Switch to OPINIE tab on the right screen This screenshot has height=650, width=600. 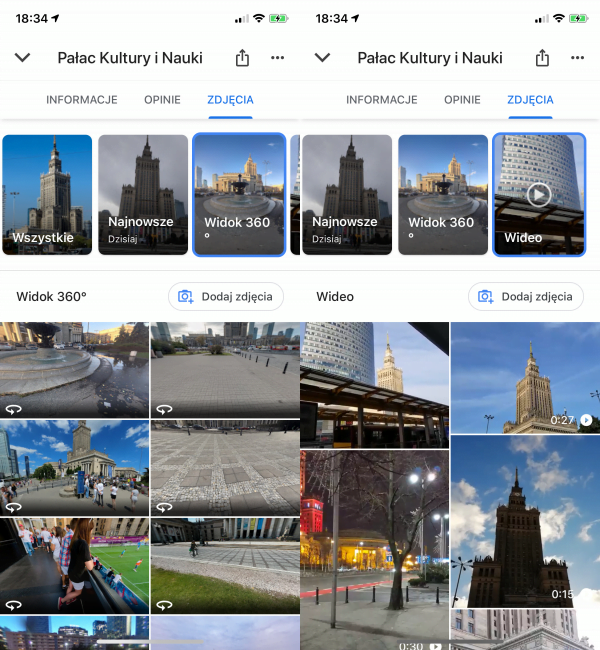point(462,100)
